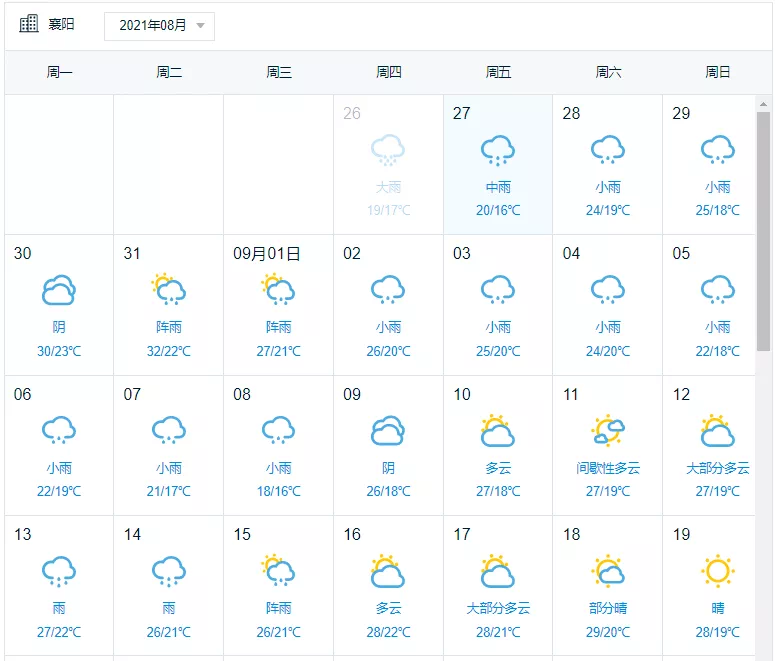Click the rain icon on day 13
Image resolution: width=775 pixels, height=661 pixels.
[59, 571]
